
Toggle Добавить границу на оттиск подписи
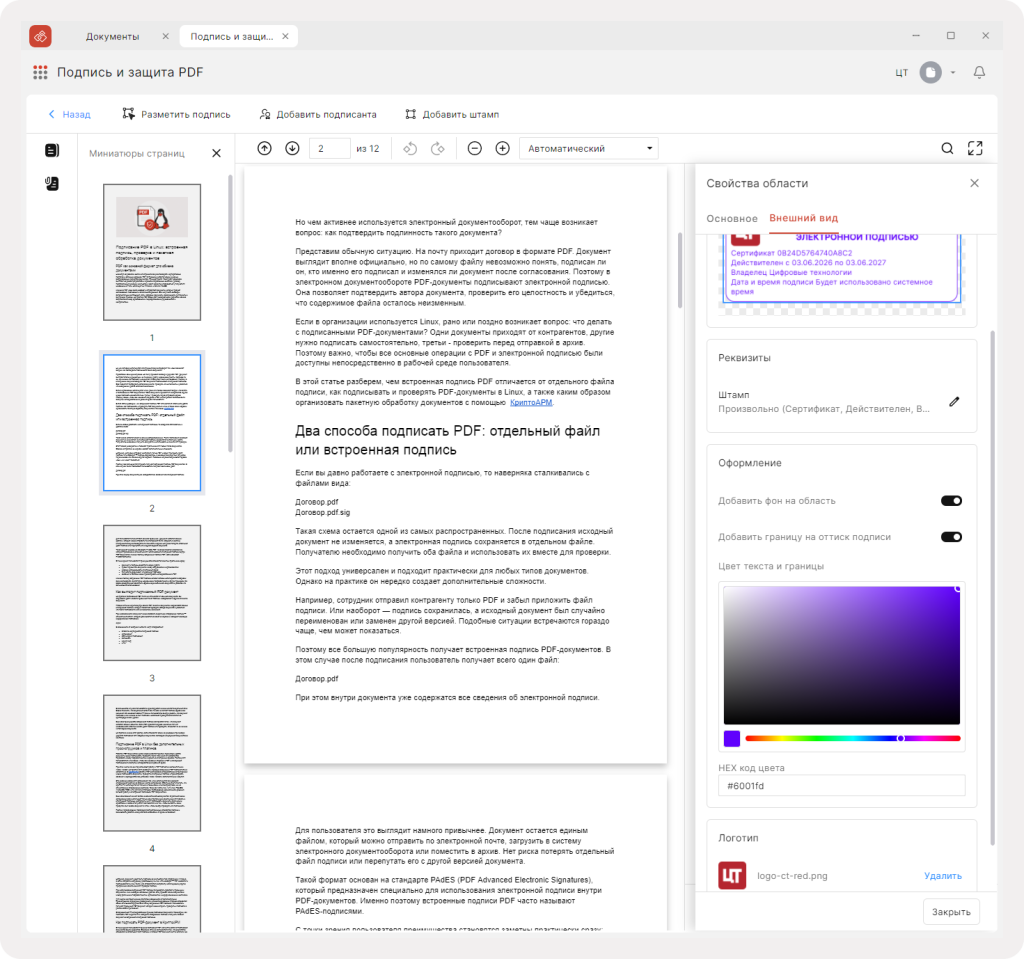coord(952,537)
